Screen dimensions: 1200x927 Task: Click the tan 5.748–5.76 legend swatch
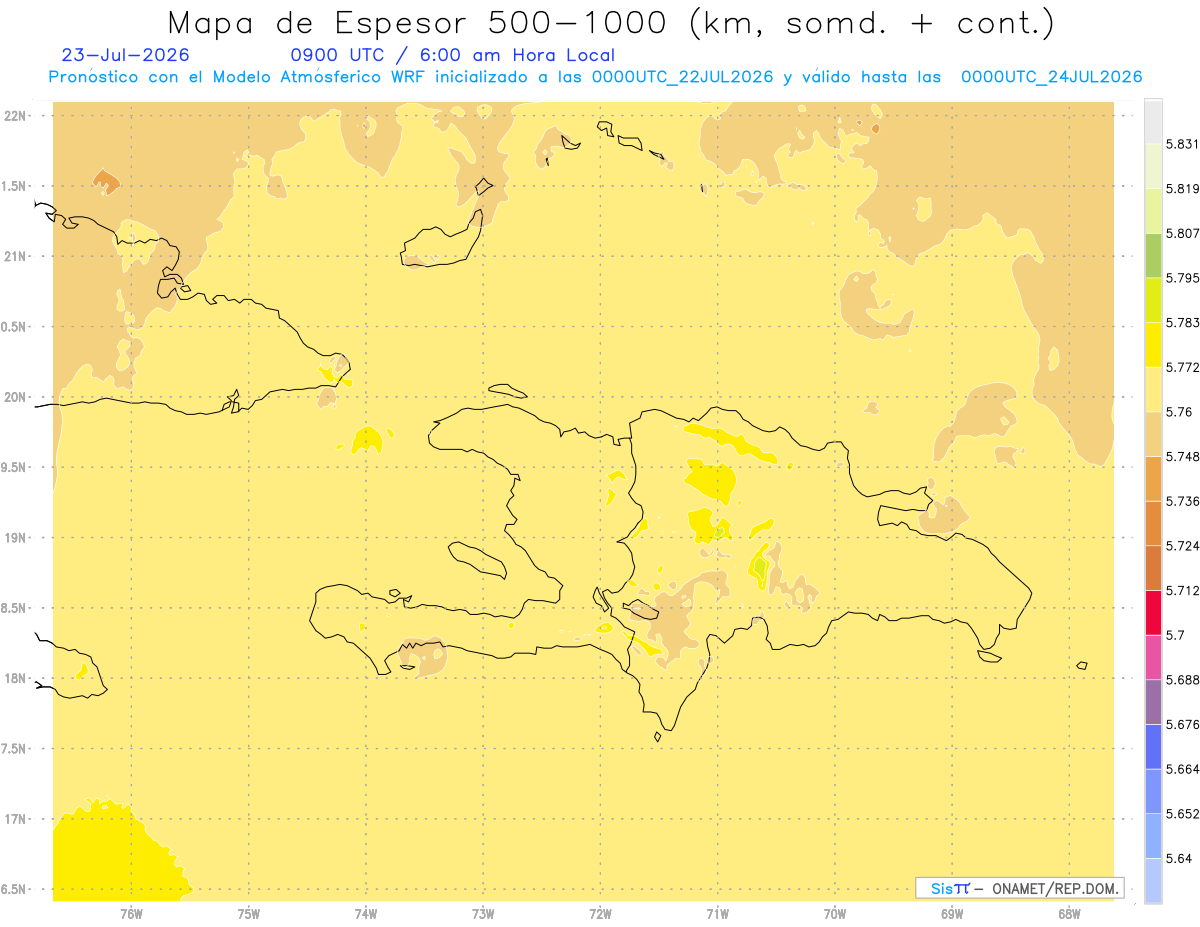(x=1153, y=434)
